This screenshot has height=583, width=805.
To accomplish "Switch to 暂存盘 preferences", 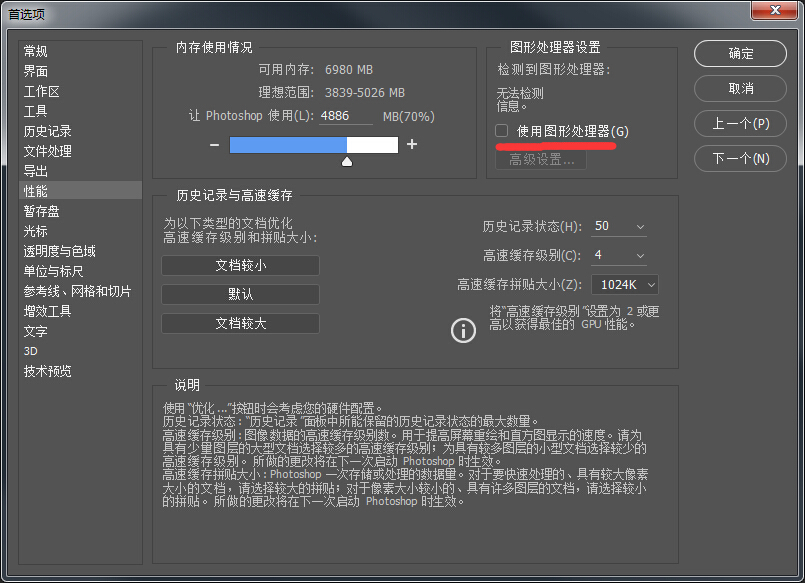I will point(80,211).
